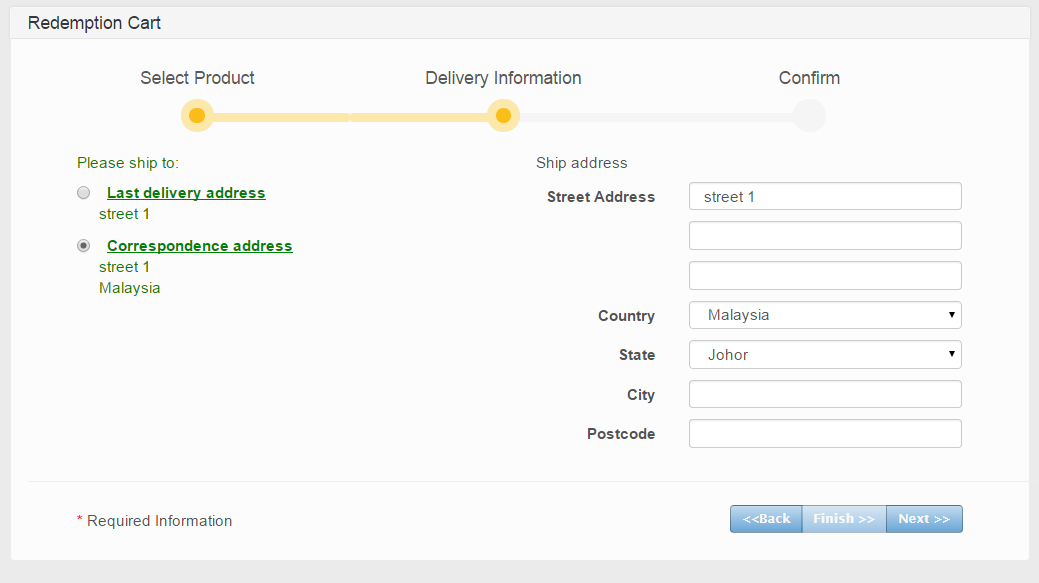Image resolution: width=1039 pixels, height=583 pixels.
Task: Select the Correspondence address radio button
Action: click(84, 245)
